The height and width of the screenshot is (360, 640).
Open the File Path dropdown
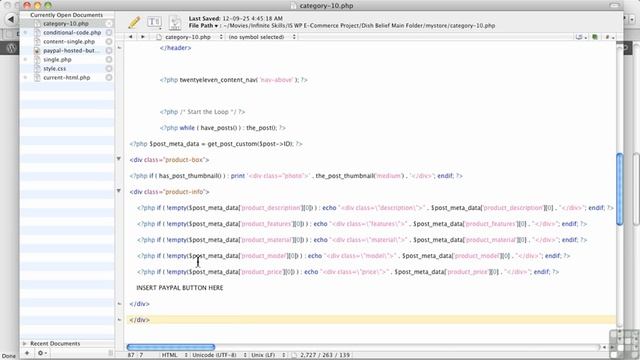tap(203, 25)
